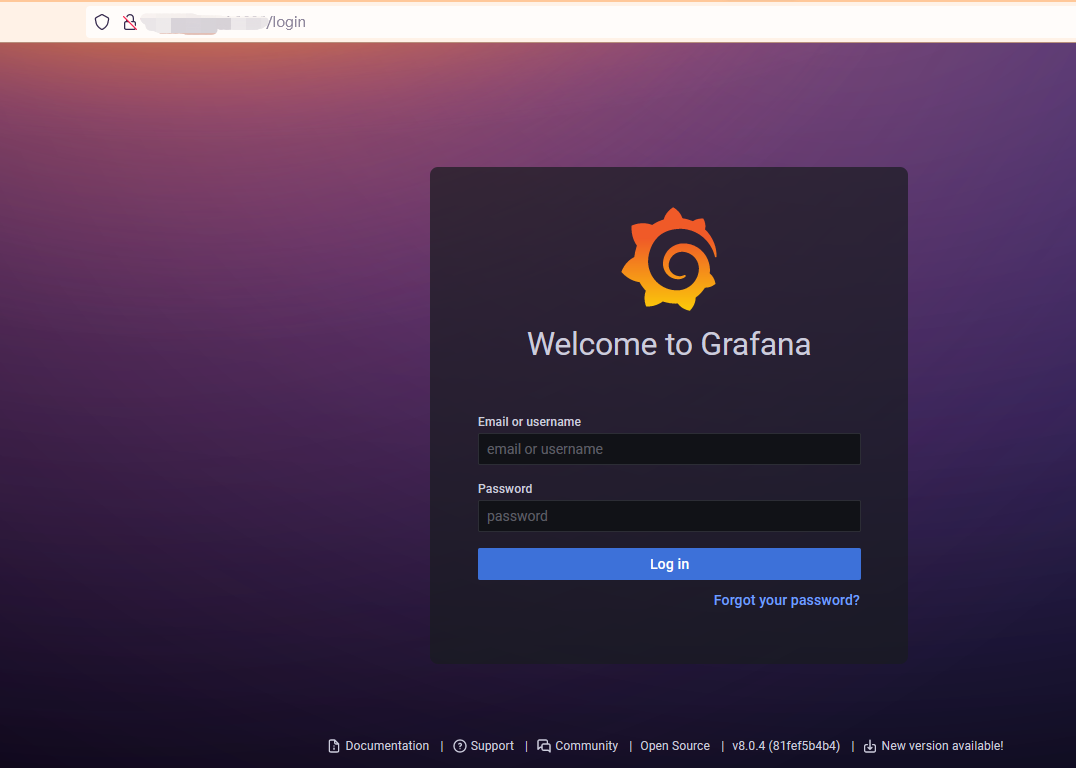The height and width of the screenshot is (768, 1076).
Task: Click the Support question mark icon
Action: [x=460, y=746]
